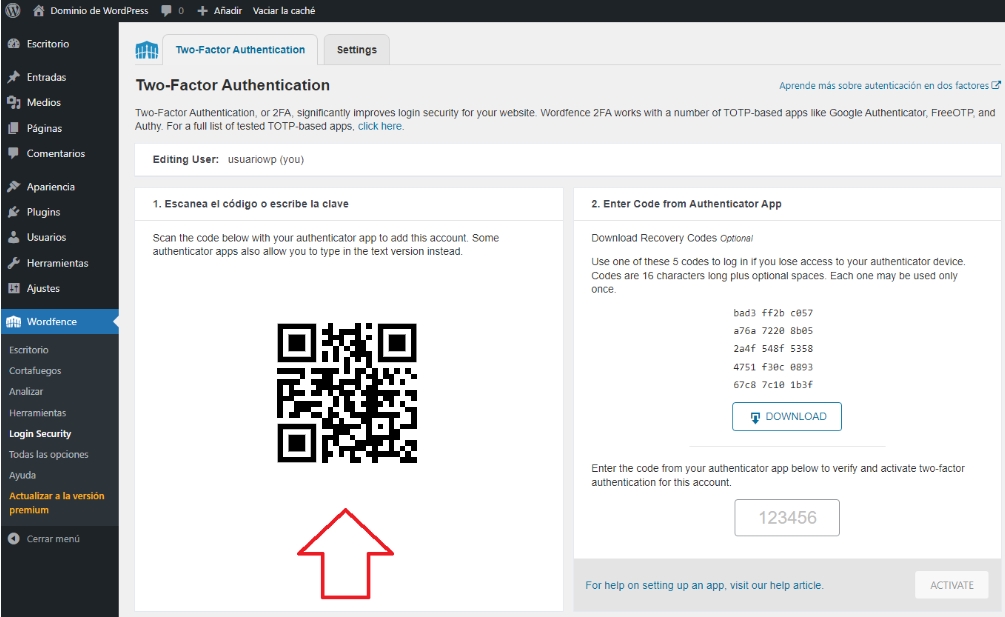Open Ayuda submenu item

[x=22, y=475]
